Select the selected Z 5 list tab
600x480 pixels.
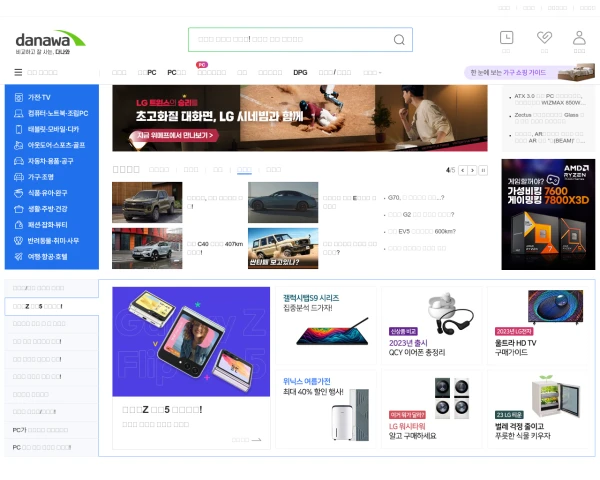click(x=51, y=306)
